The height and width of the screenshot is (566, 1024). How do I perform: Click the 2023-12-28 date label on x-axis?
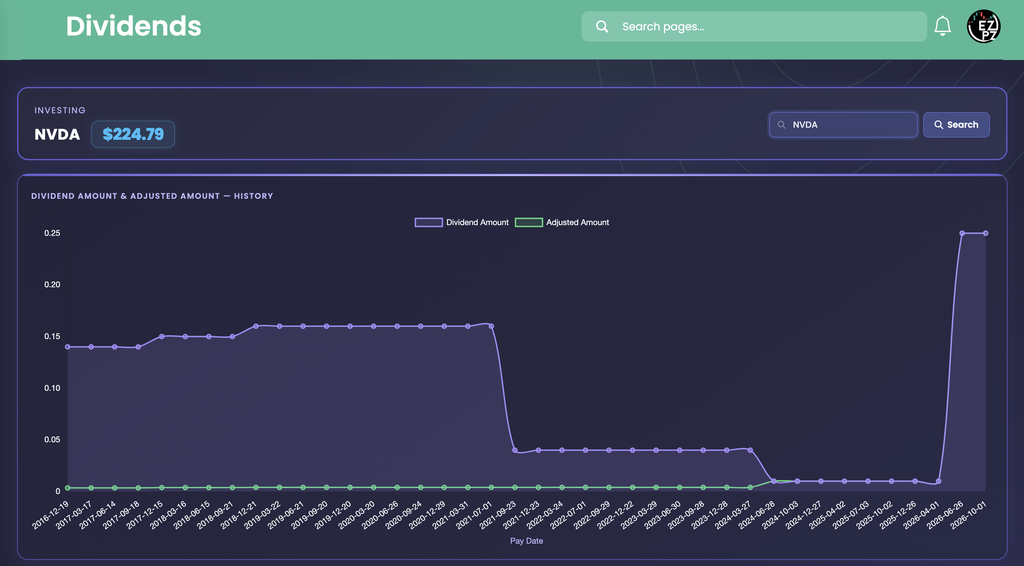tap(711, 515)
